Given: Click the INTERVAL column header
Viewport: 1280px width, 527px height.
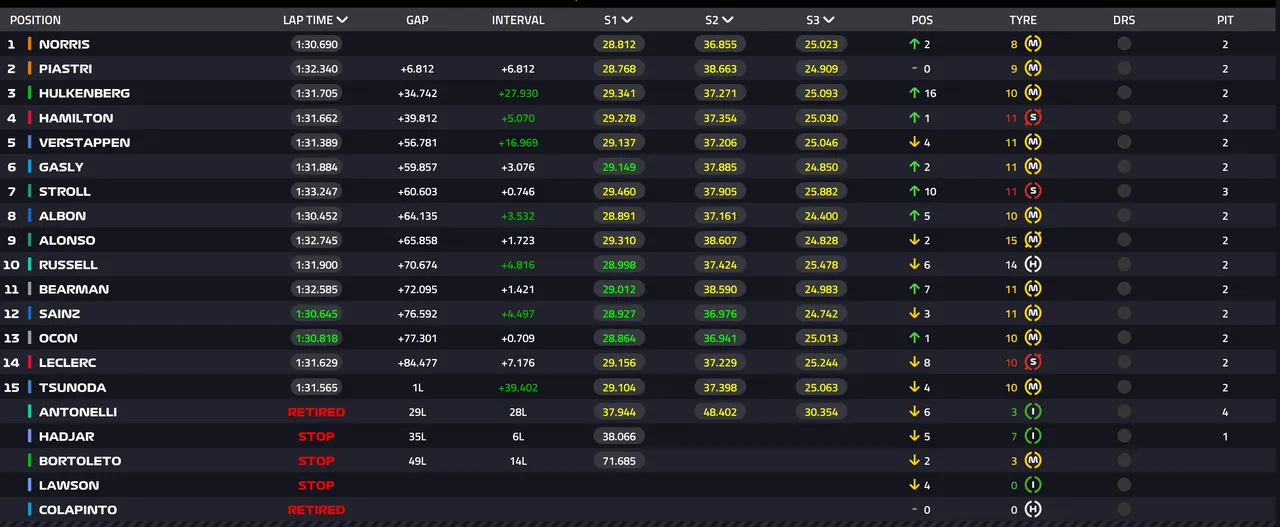Looking at the screenshot, I should 518,20.
